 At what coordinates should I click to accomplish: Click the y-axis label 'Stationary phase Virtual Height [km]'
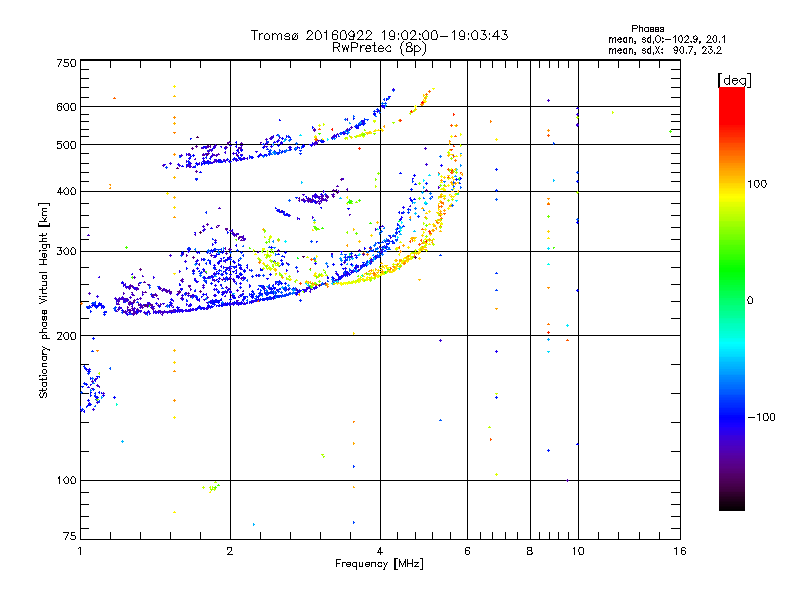[43, 300]
